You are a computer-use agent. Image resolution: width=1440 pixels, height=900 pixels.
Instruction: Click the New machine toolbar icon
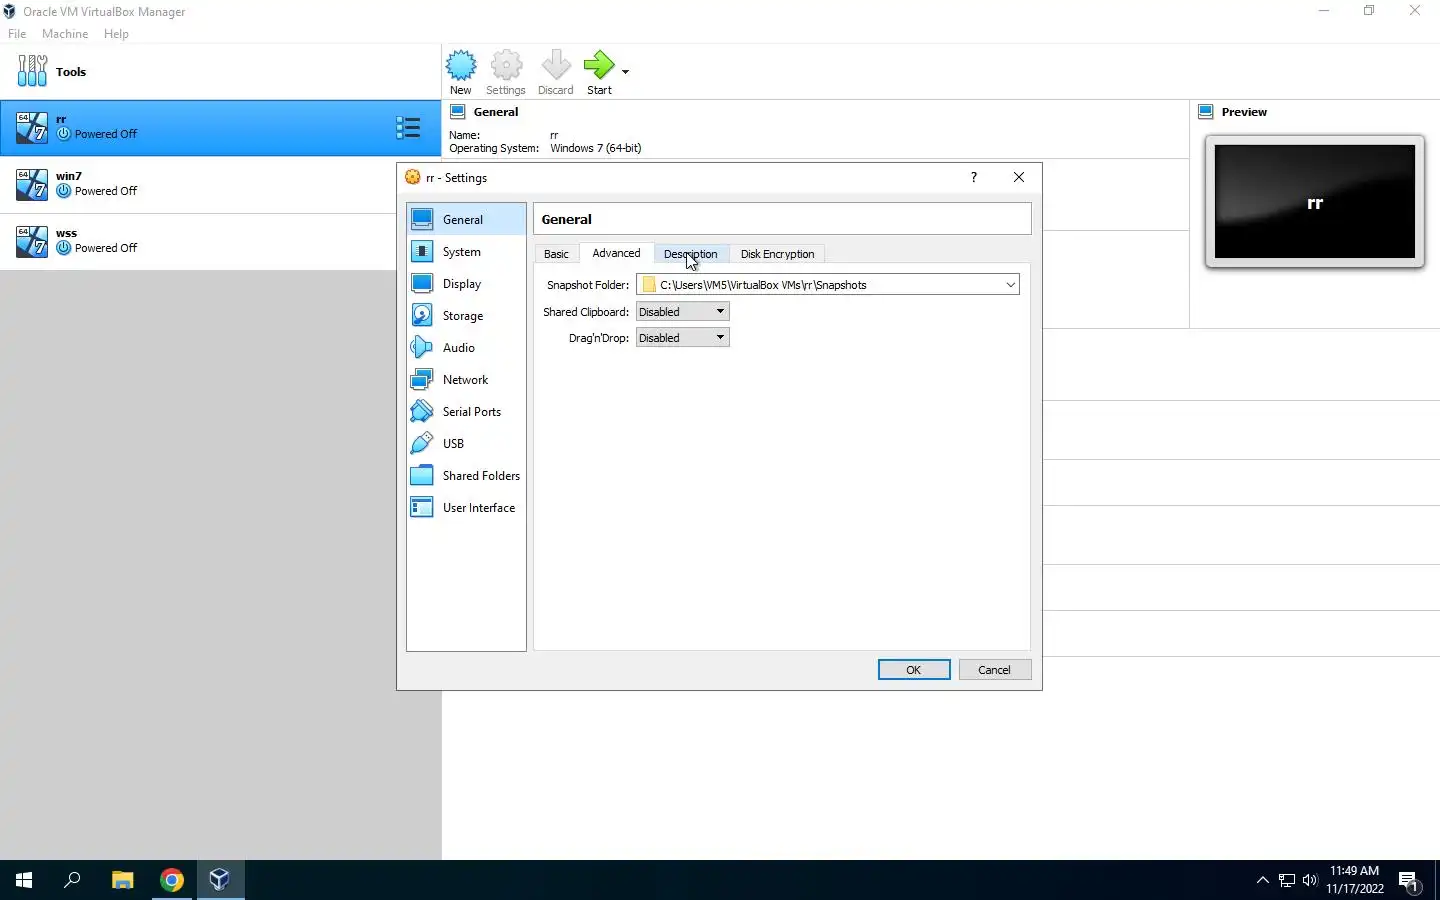(x=460, y=72)
